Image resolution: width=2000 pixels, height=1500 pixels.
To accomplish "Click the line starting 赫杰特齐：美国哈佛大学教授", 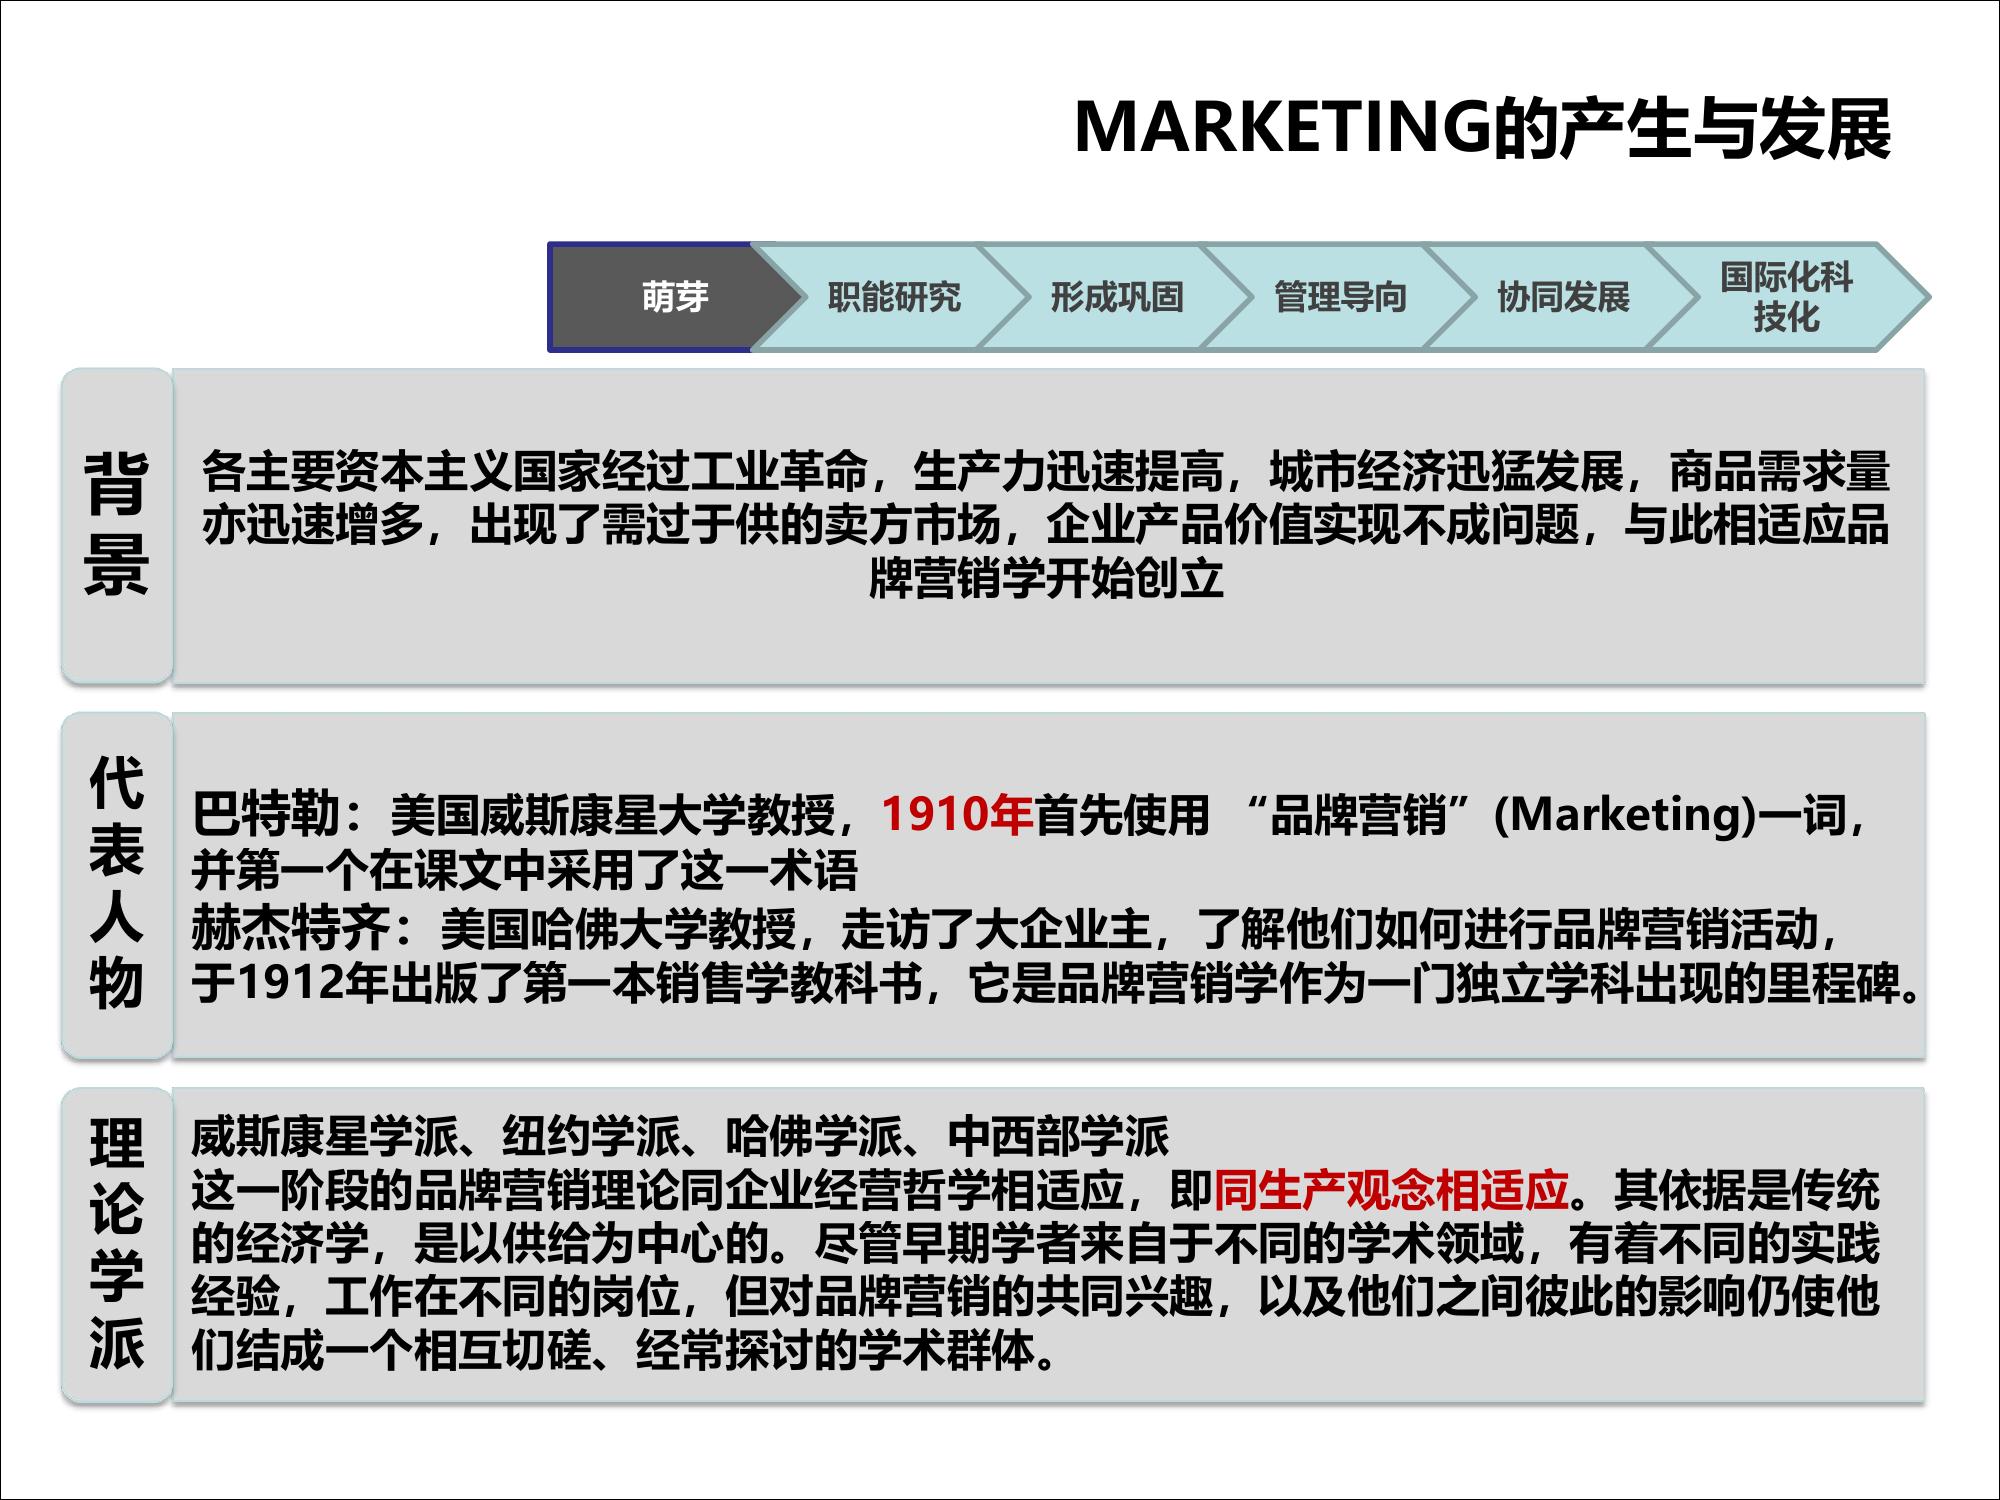I will coord(1016,929).
